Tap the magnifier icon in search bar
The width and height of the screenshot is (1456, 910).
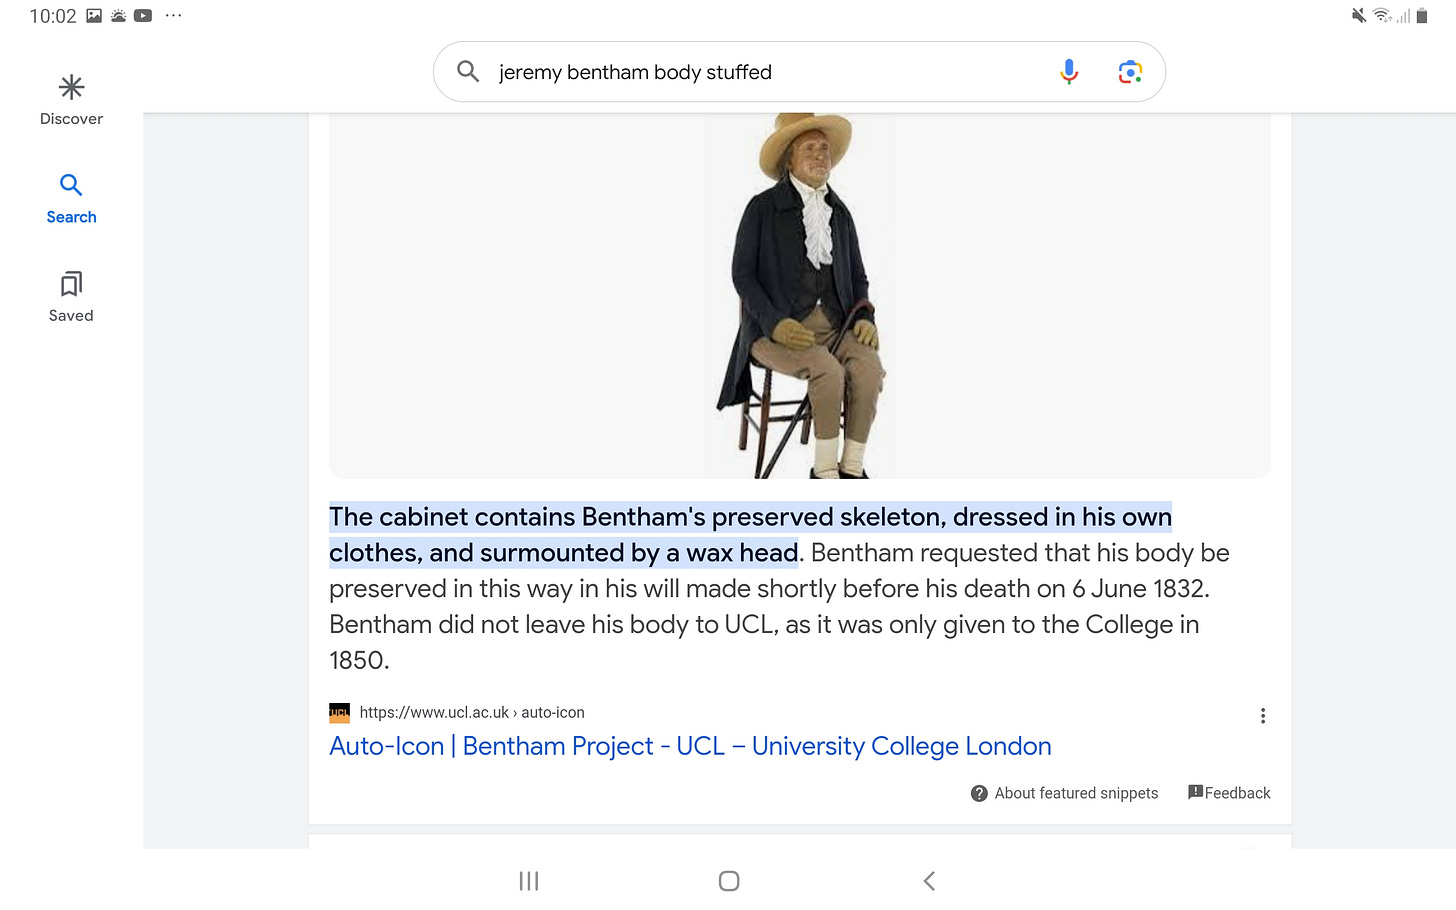pyautogui.click(x=468, y=71)
